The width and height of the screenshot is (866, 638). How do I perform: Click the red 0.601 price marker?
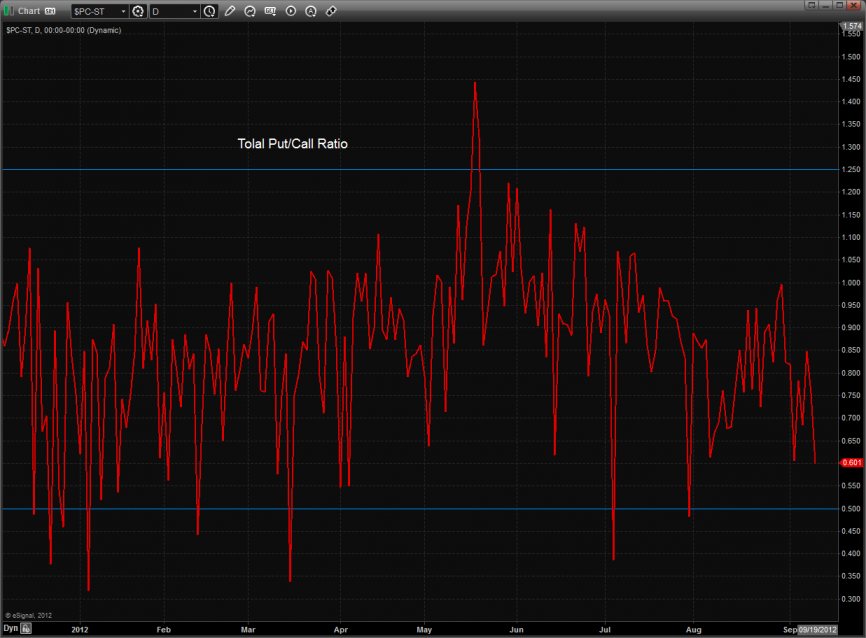tap(851, 462)
